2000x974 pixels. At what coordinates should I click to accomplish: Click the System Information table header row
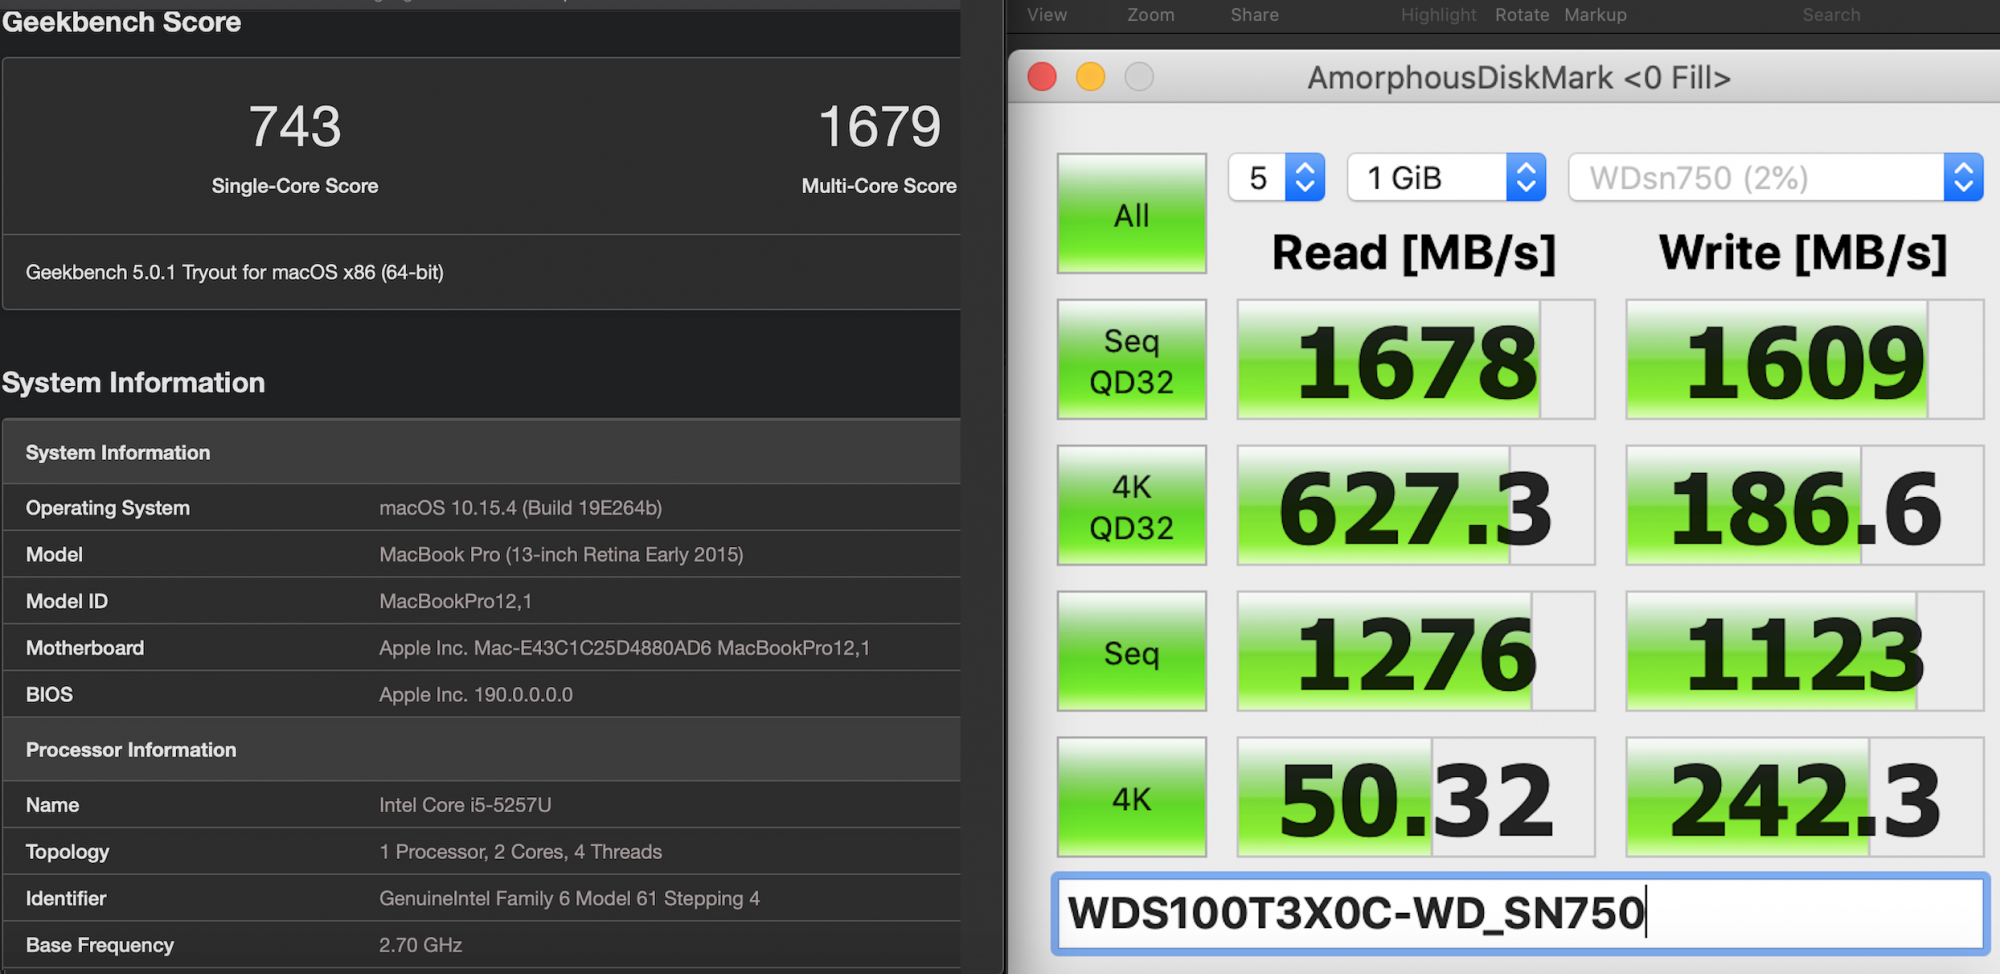pyautogui.click(x=481, y=452)
